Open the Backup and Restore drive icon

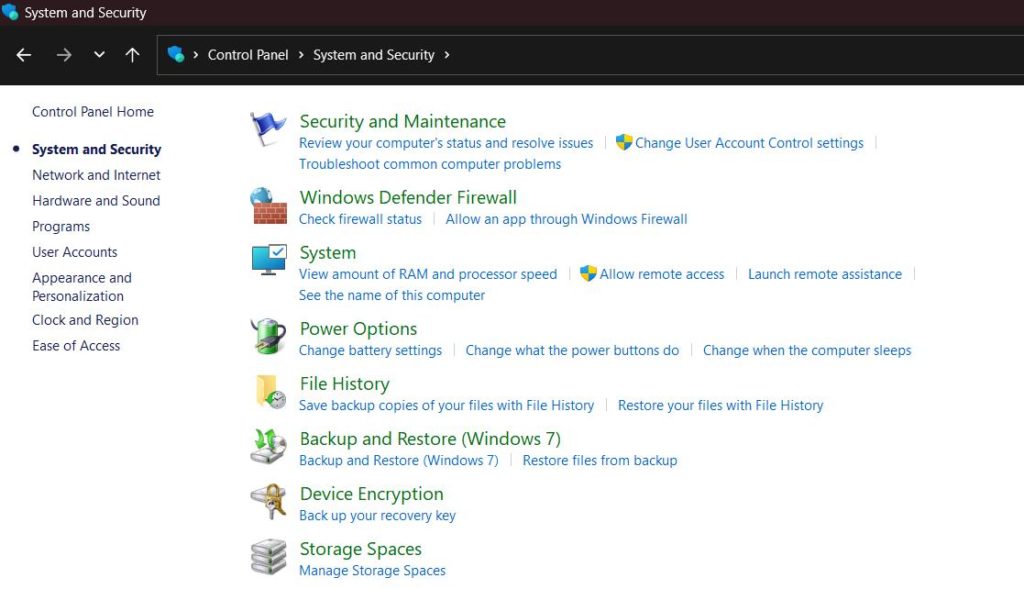click(x=268, y=446)
